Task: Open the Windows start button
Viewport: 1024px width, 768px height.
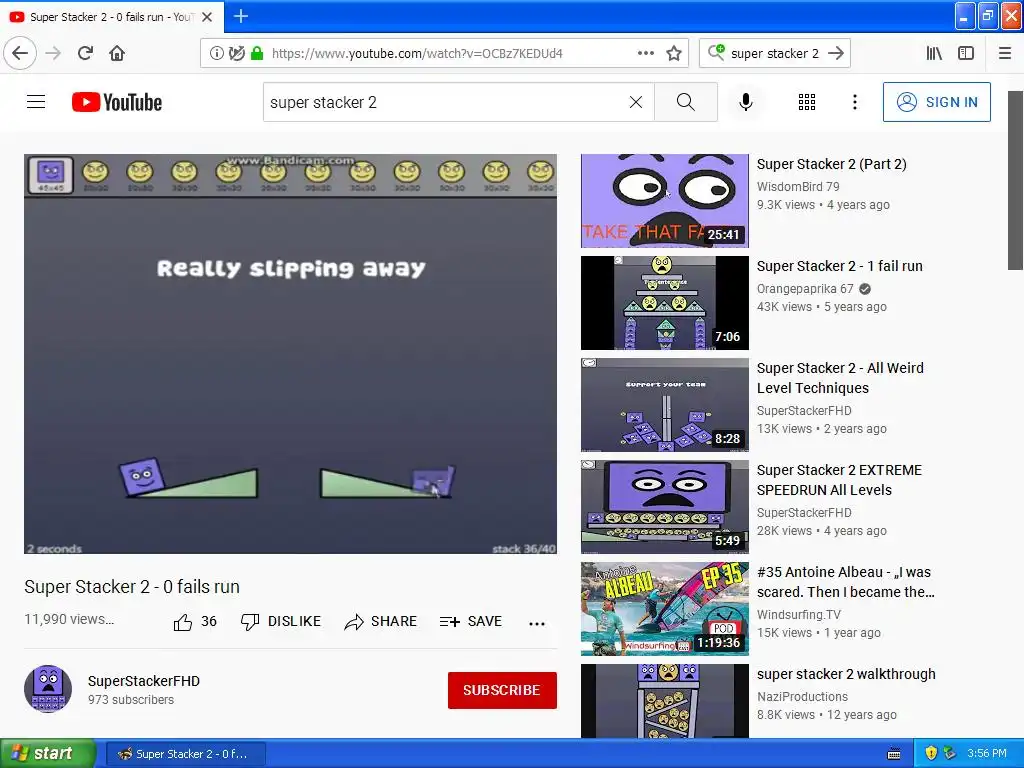Action: tap(47, 753)
